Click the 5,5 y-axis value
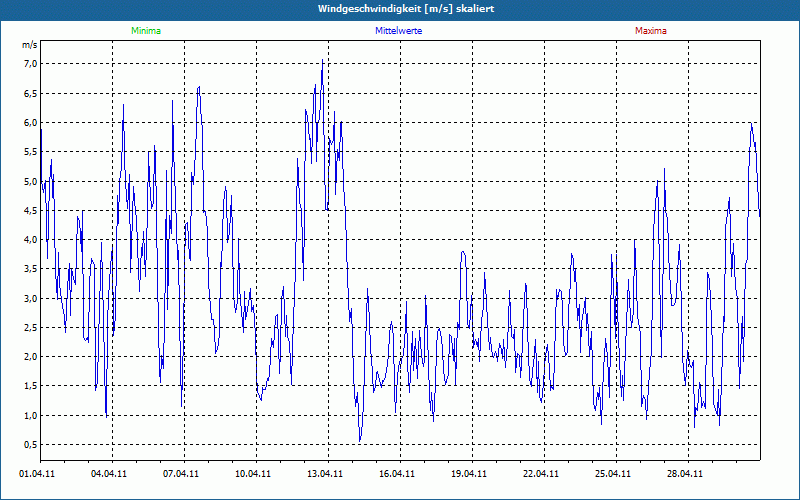This screenshot has height=500, width=800. click(x=31, y=152)
